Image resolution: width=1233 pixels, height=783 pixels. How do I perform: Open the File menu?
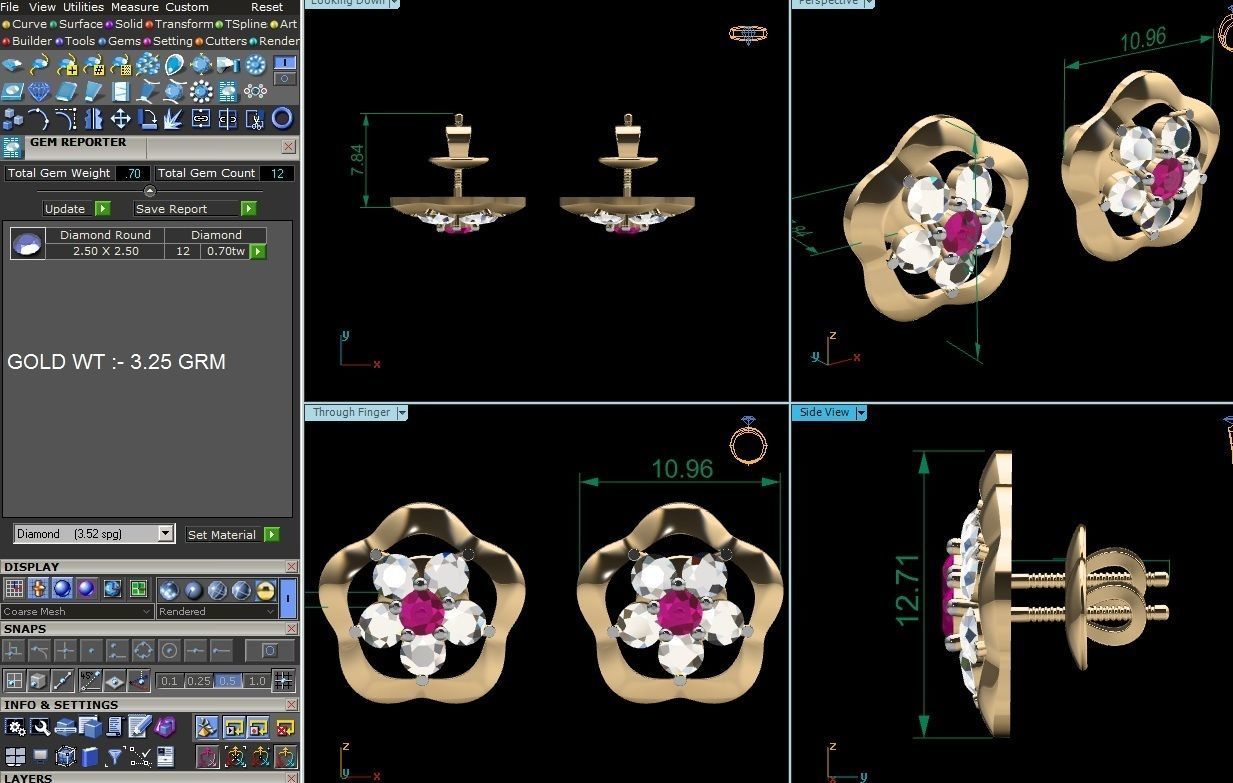(x=10, y=7)
